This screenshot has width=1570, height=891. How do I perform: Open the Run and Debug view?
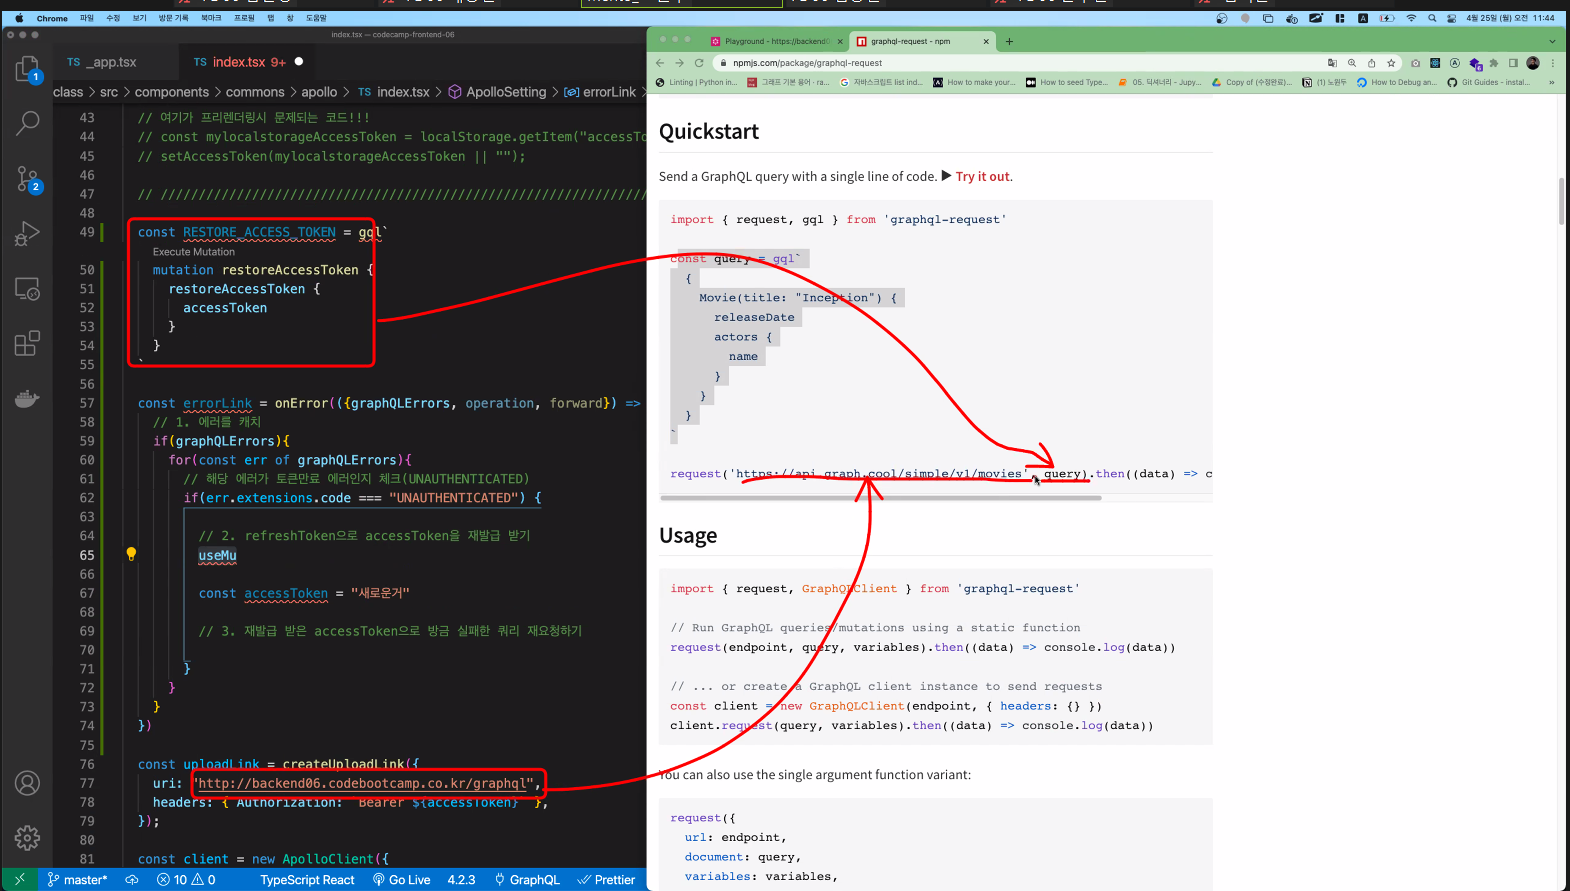(x=27, y=234)
